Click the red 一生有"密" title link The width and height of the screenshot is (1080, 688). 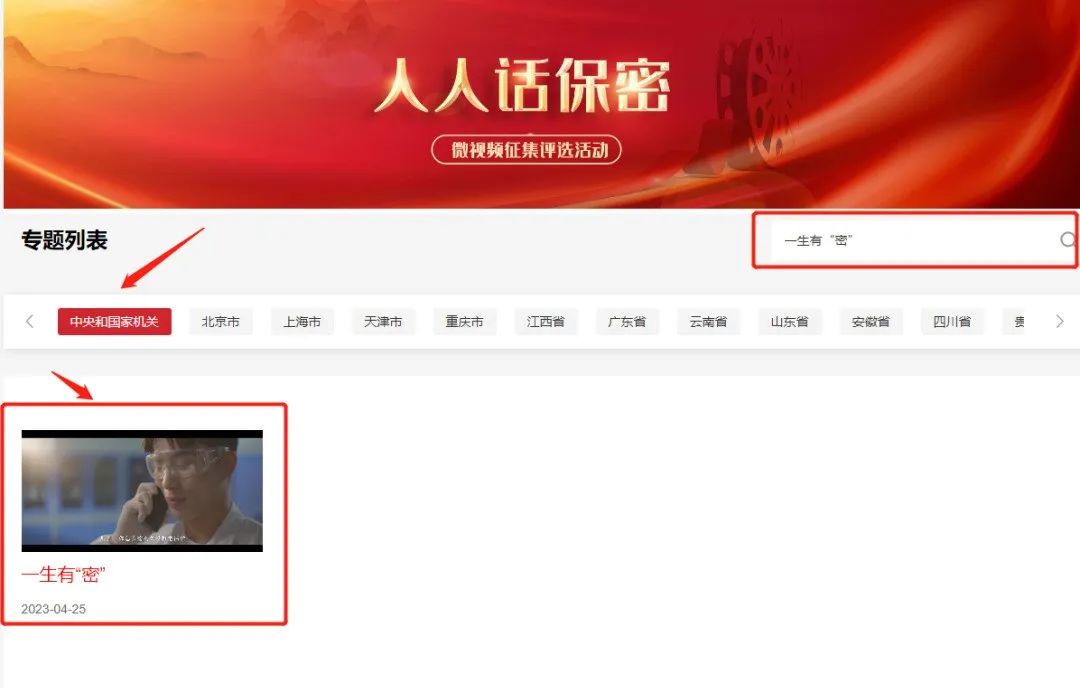point(63,574)
